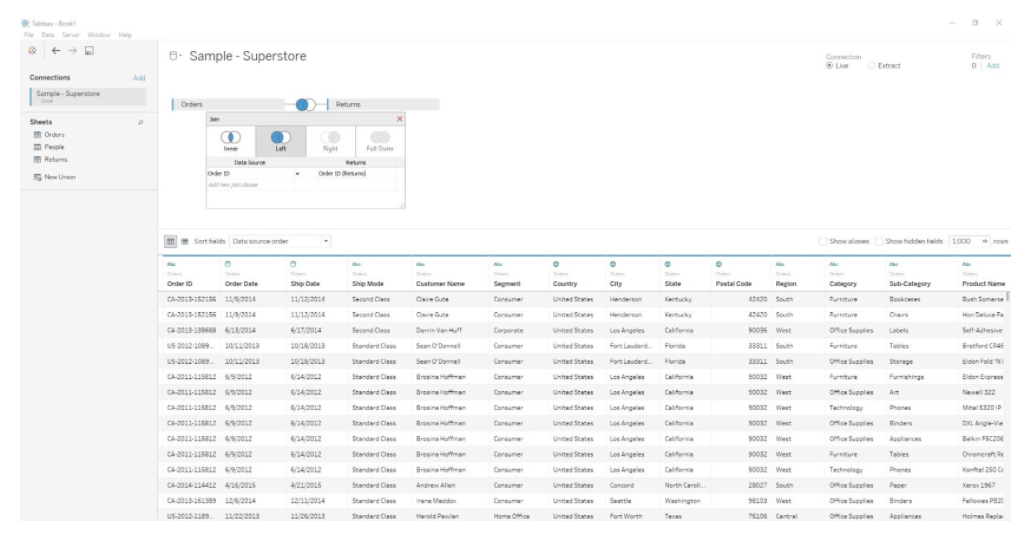The width and height of the screenshot is (1024, 541).
Task: Add a data source filter
Action: point(993,66)
